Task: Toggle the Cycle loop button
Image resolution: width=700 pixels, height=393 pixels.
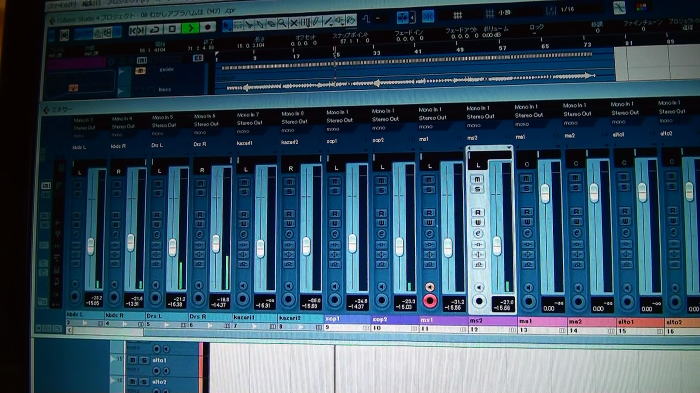Action: [x=155, y=30]
